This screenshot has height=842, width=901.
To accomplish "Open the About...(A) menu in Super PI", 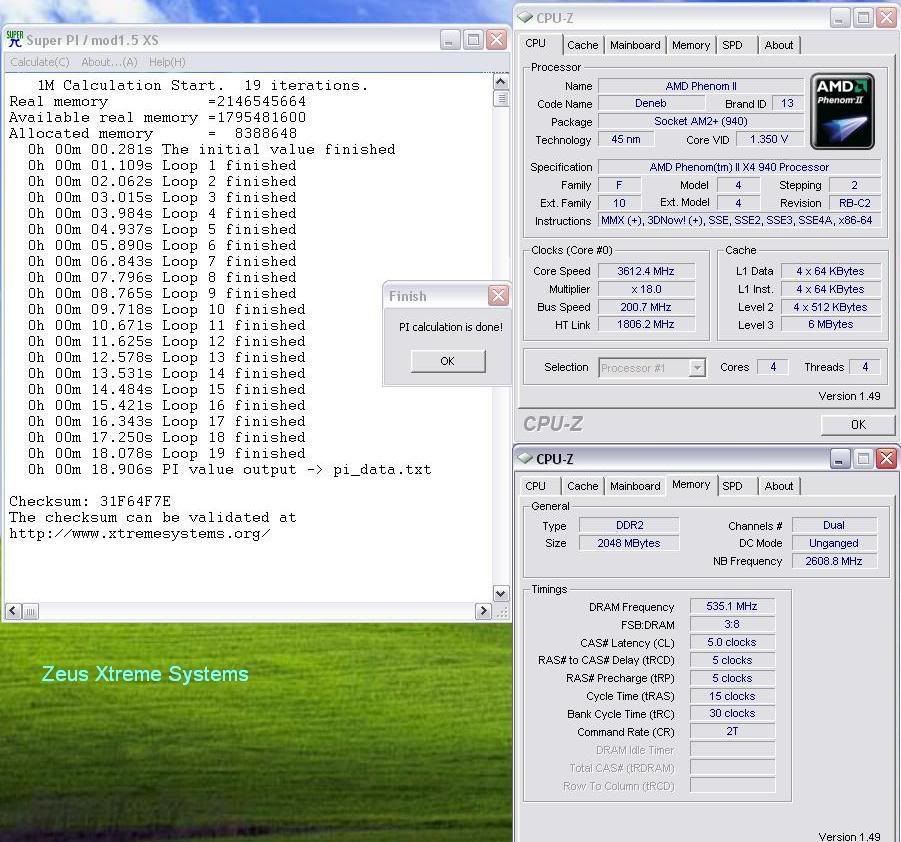I will click(109, 62).
